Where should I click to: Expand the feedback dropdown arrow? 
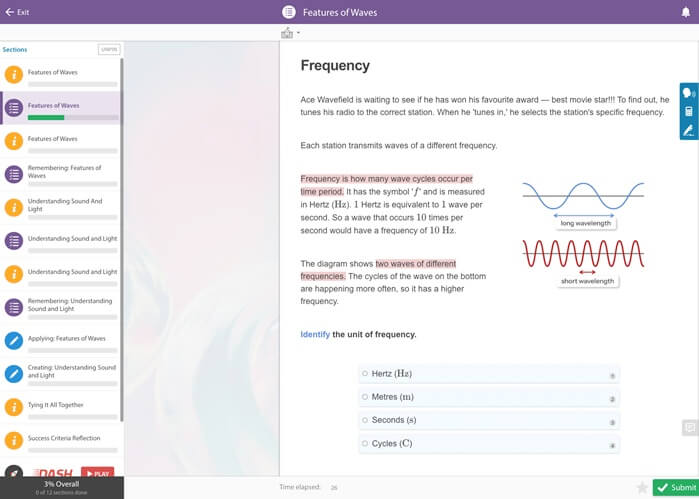pyautogui.click(x=298, y=33)
